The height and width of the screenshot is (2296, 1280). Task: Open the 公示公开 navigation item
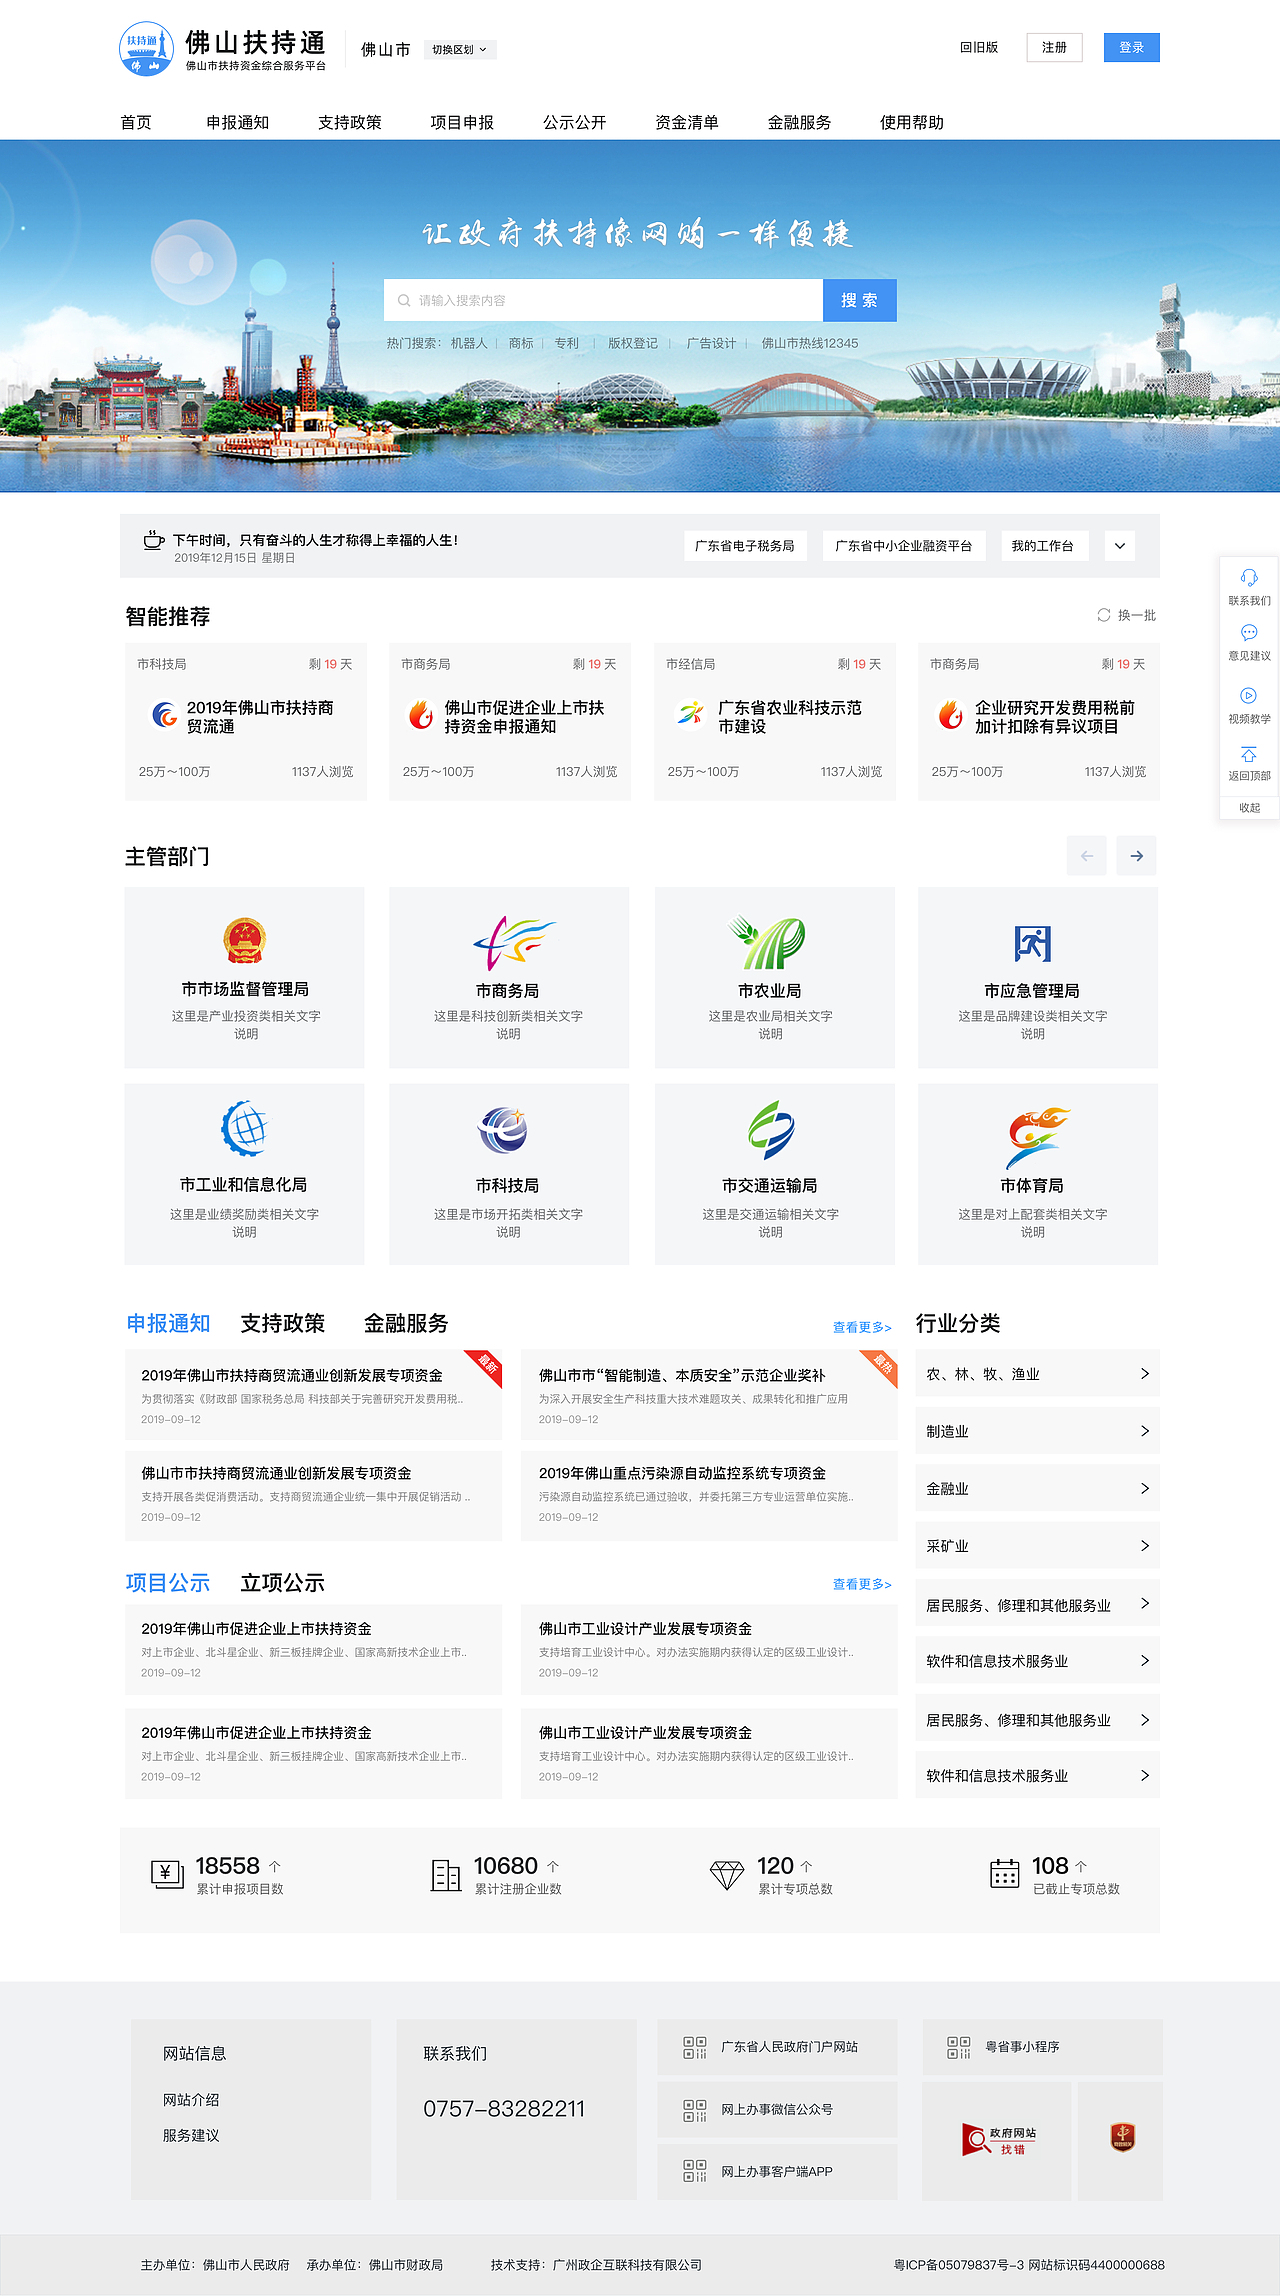coord(575,123)
